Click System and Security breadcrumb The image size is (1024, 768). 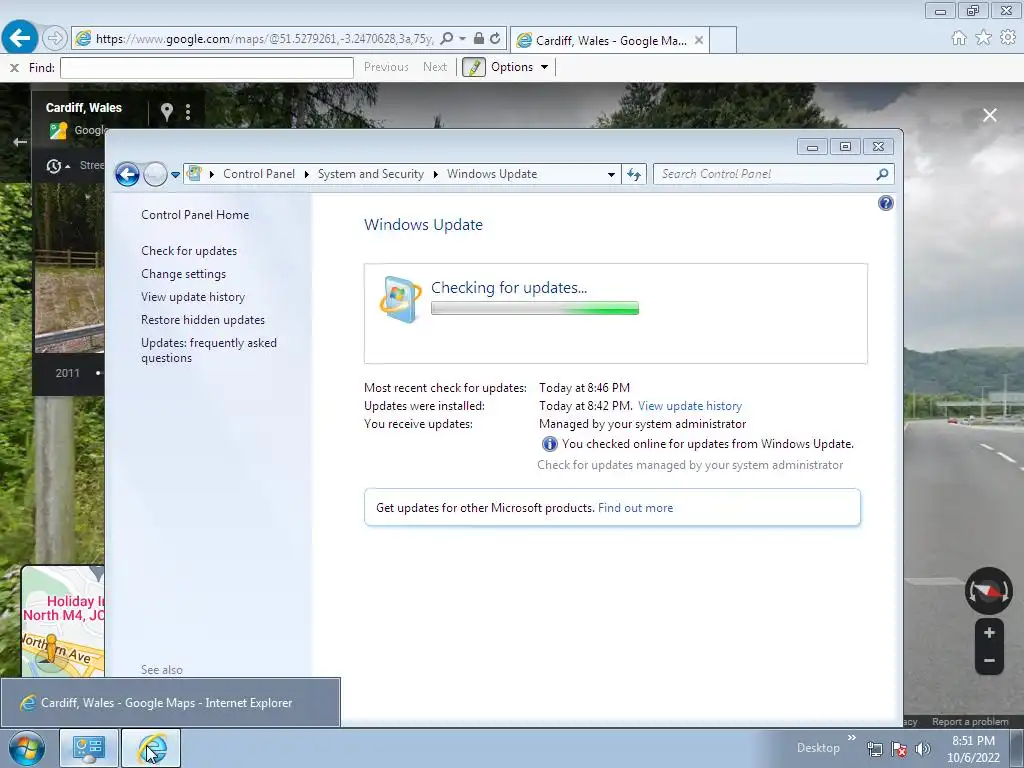tap(370, 174)
